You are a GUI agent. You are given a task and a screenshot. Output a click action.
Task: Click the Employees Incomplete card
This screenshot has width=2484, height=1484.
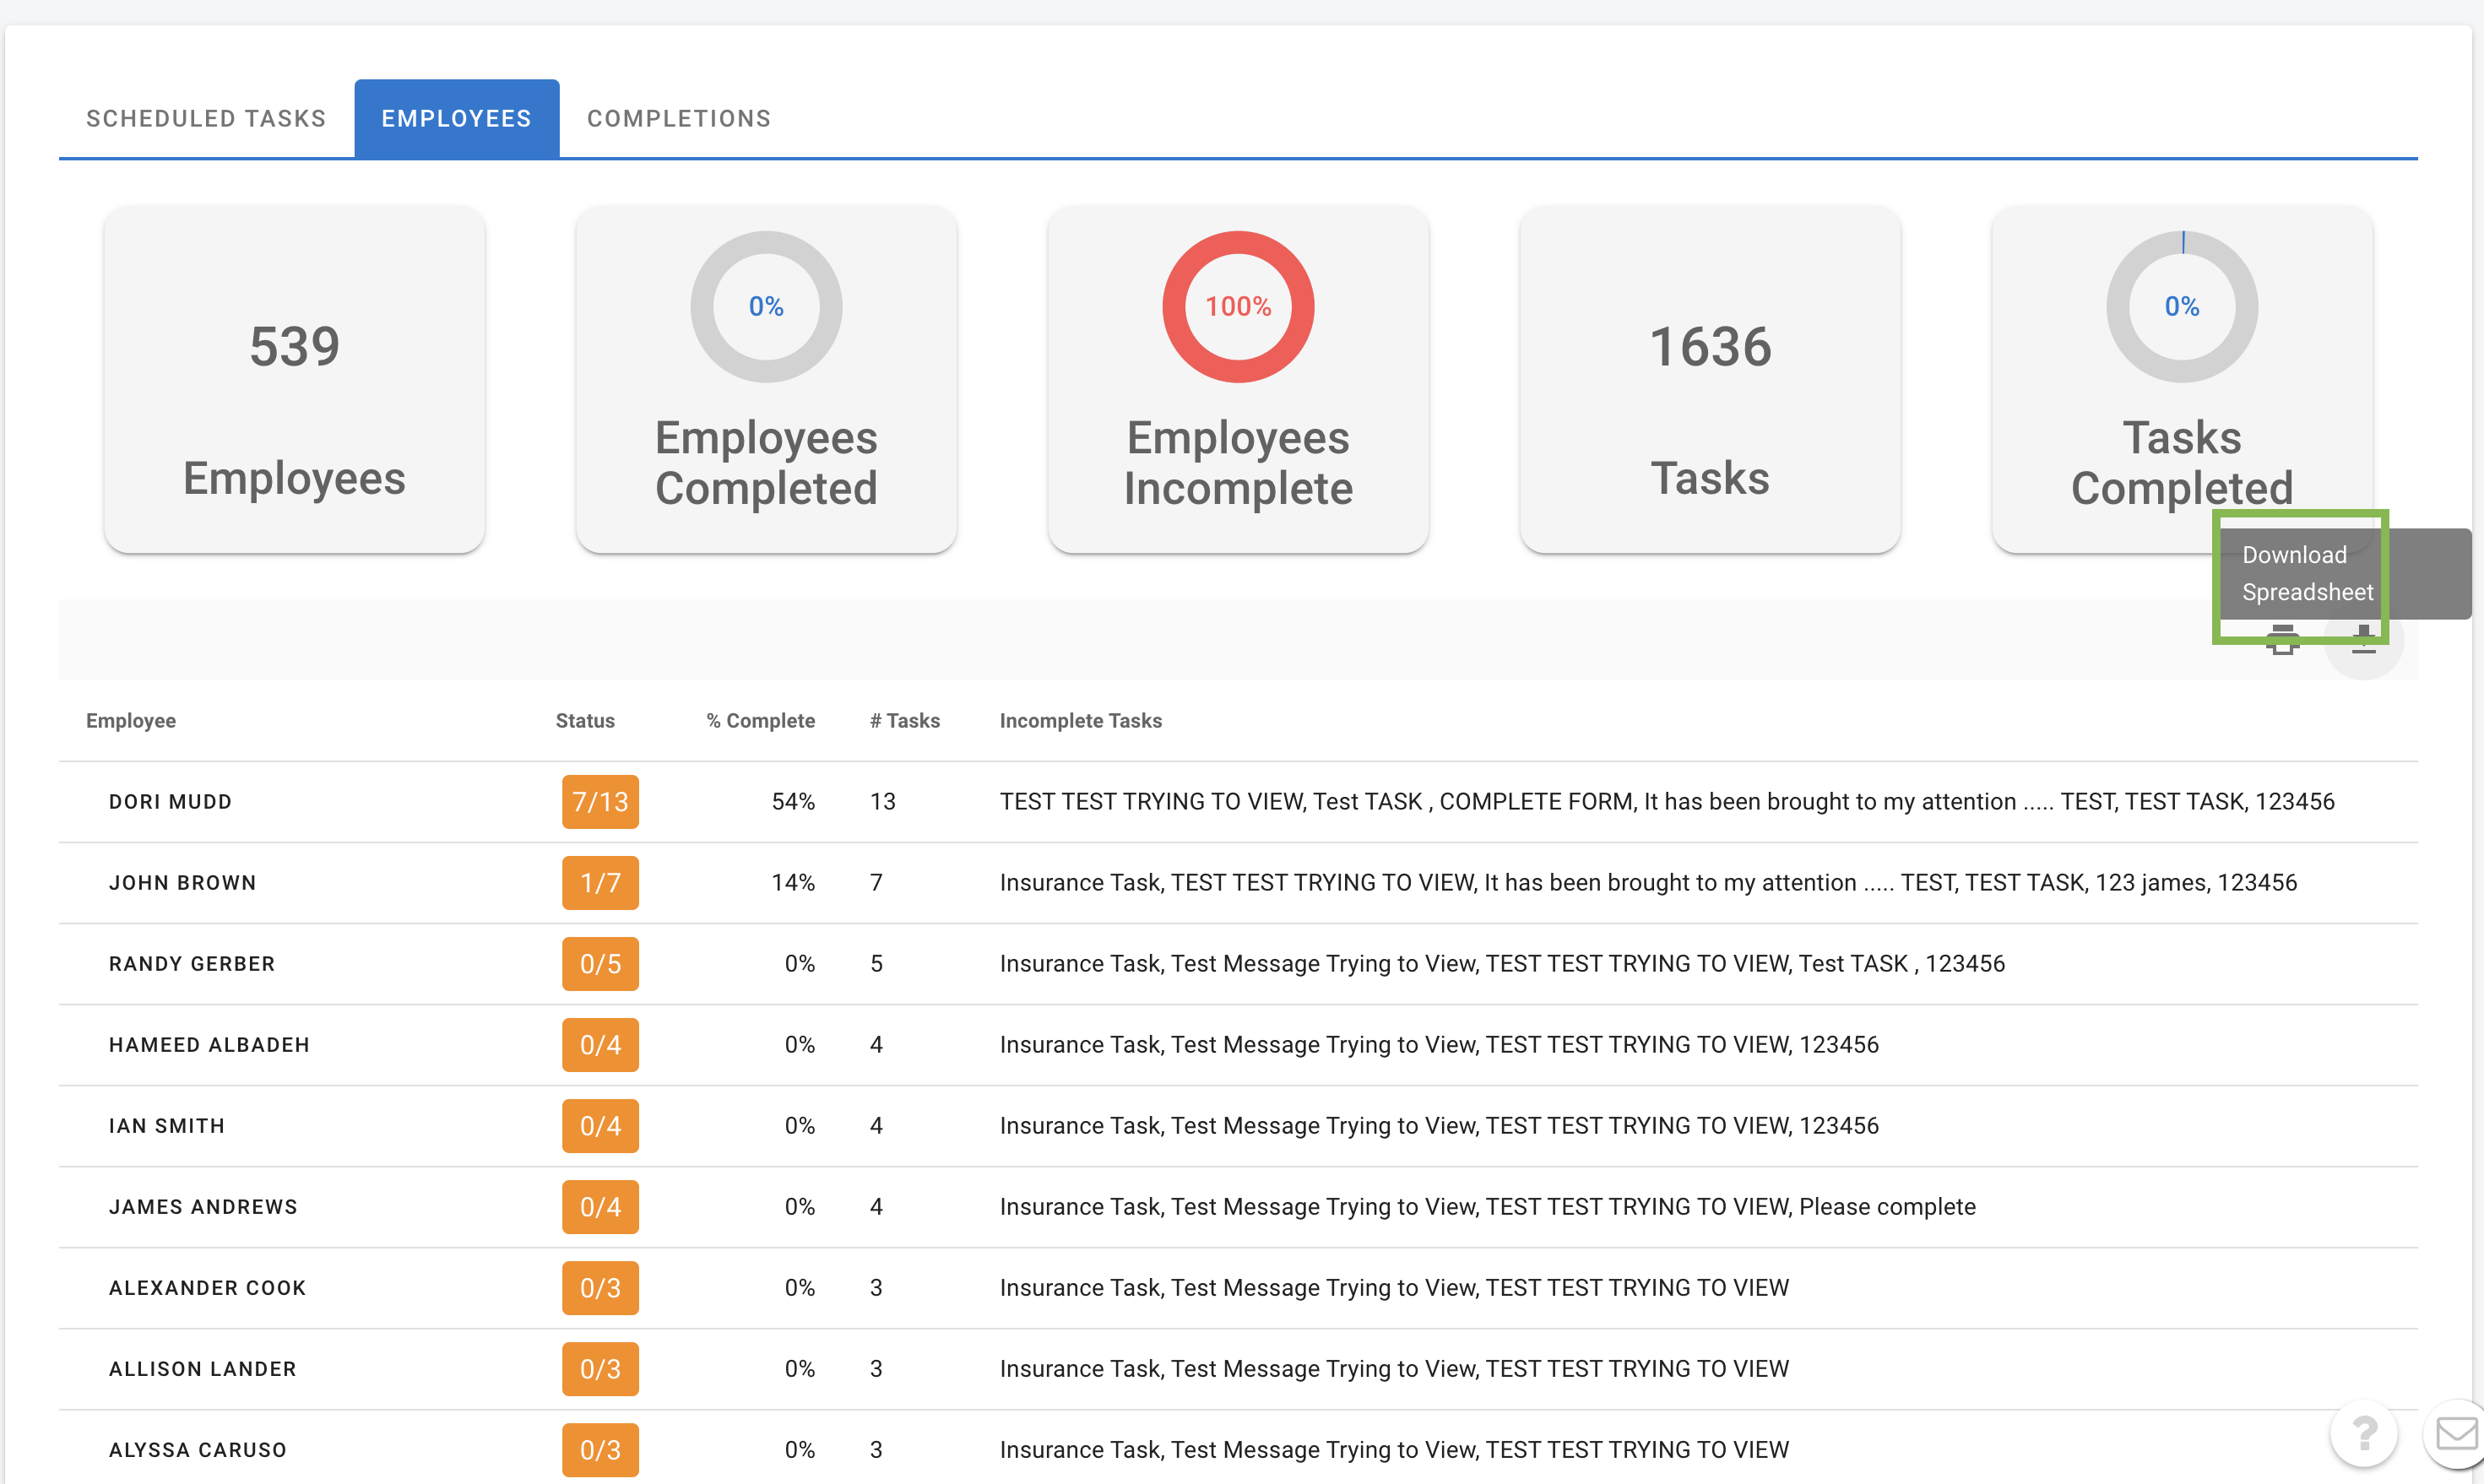[1238, 379]
